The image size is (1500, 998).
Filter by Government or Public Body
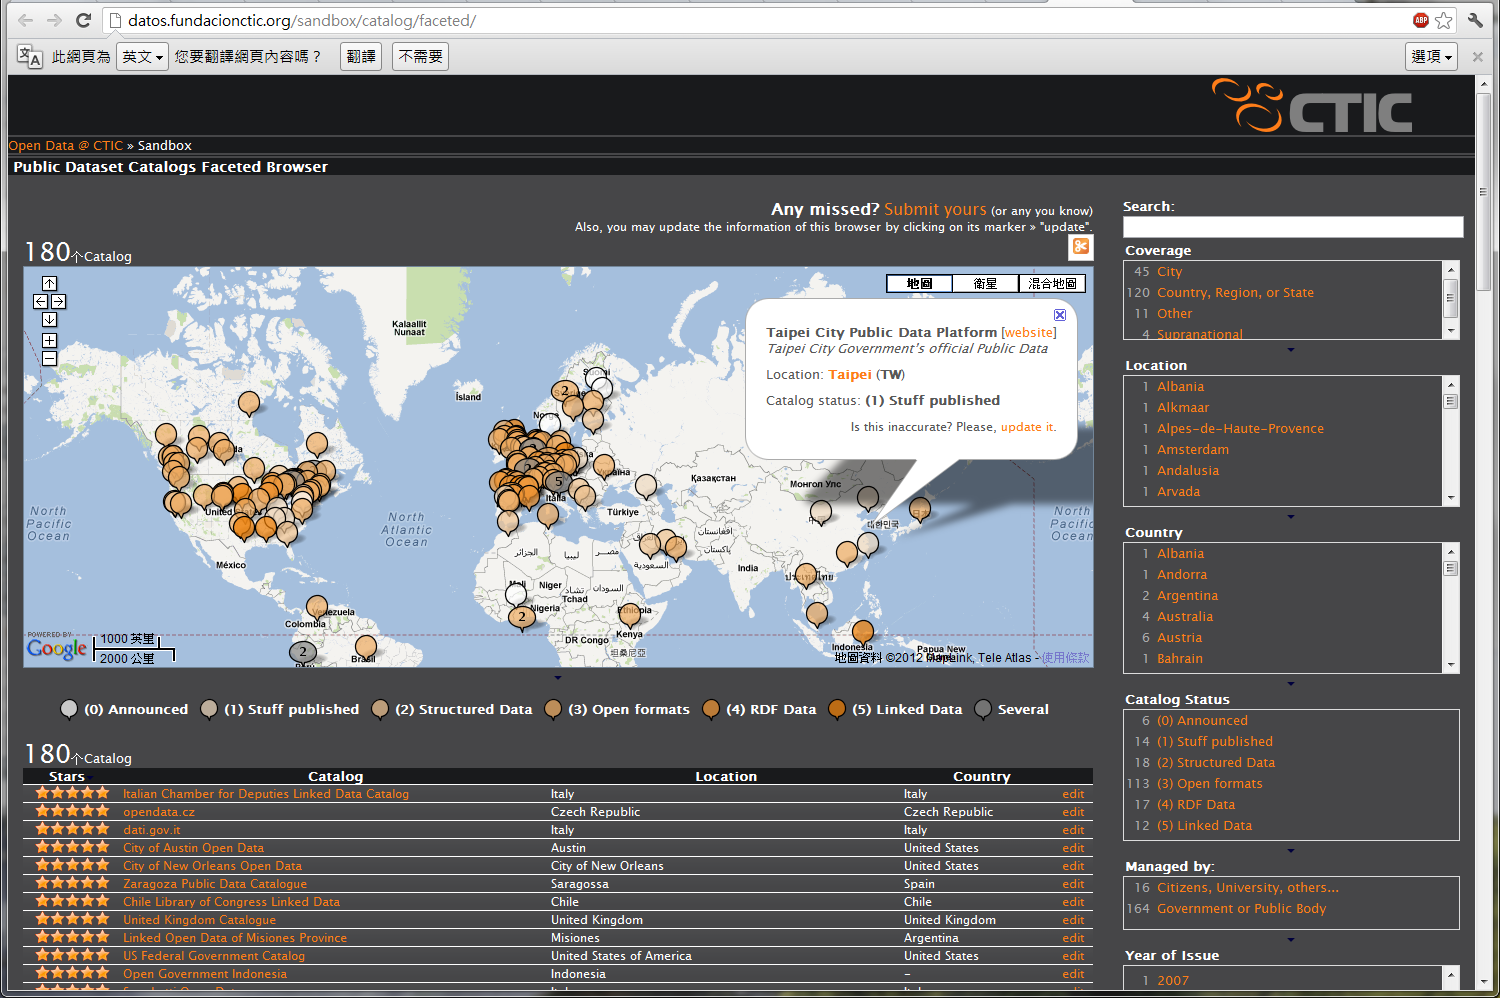point(1241,909)
